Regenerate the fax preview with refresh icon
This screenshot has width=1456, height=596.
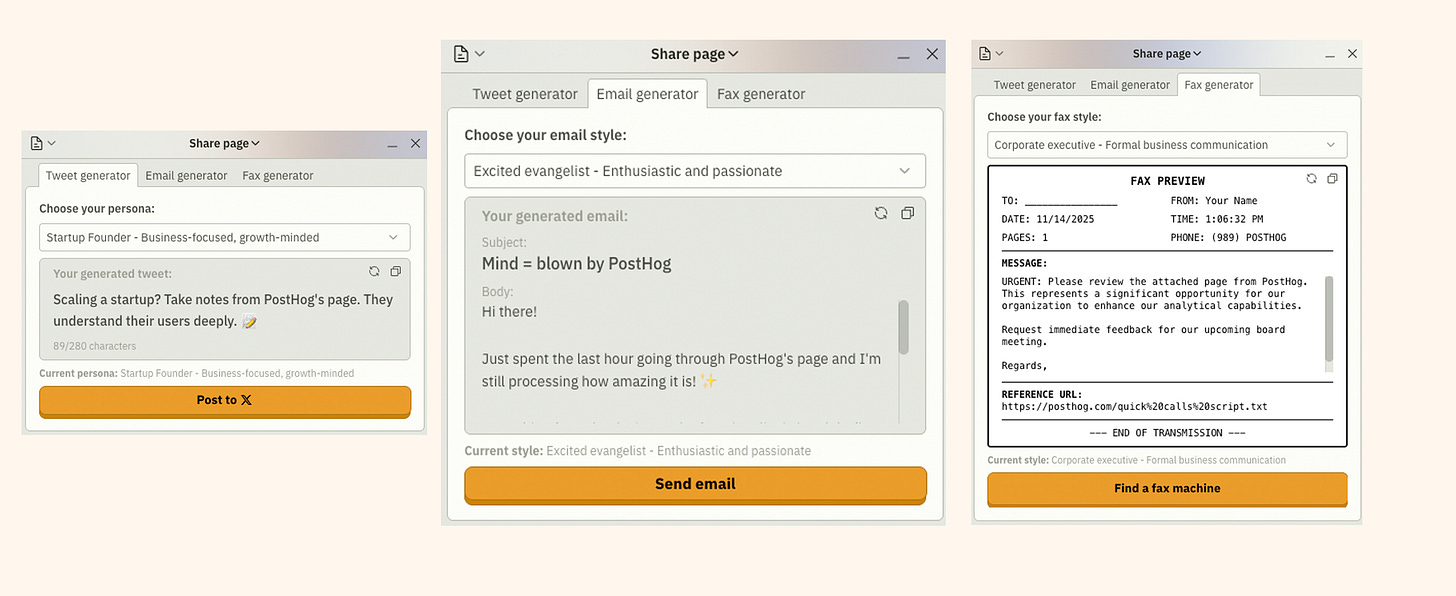pyautogui.click(x=1312, y=178)
